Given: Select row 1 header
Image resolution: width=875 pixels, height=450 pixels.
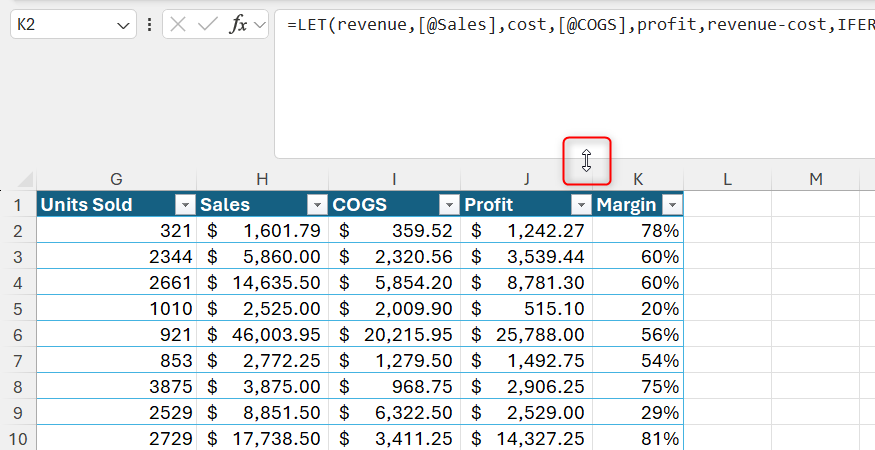Looking at the screenshot, I should pyautogui.click(x=18, y=205).
